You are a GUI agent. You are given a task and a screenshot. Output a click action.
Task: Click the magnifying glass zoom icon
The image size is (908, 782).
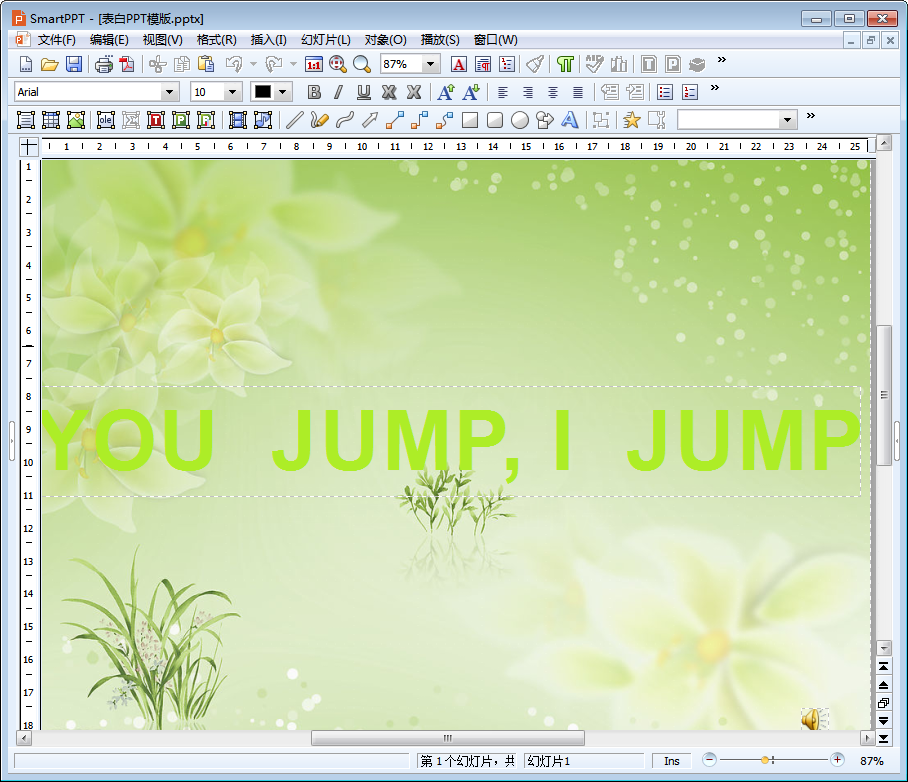click(362, 64)
